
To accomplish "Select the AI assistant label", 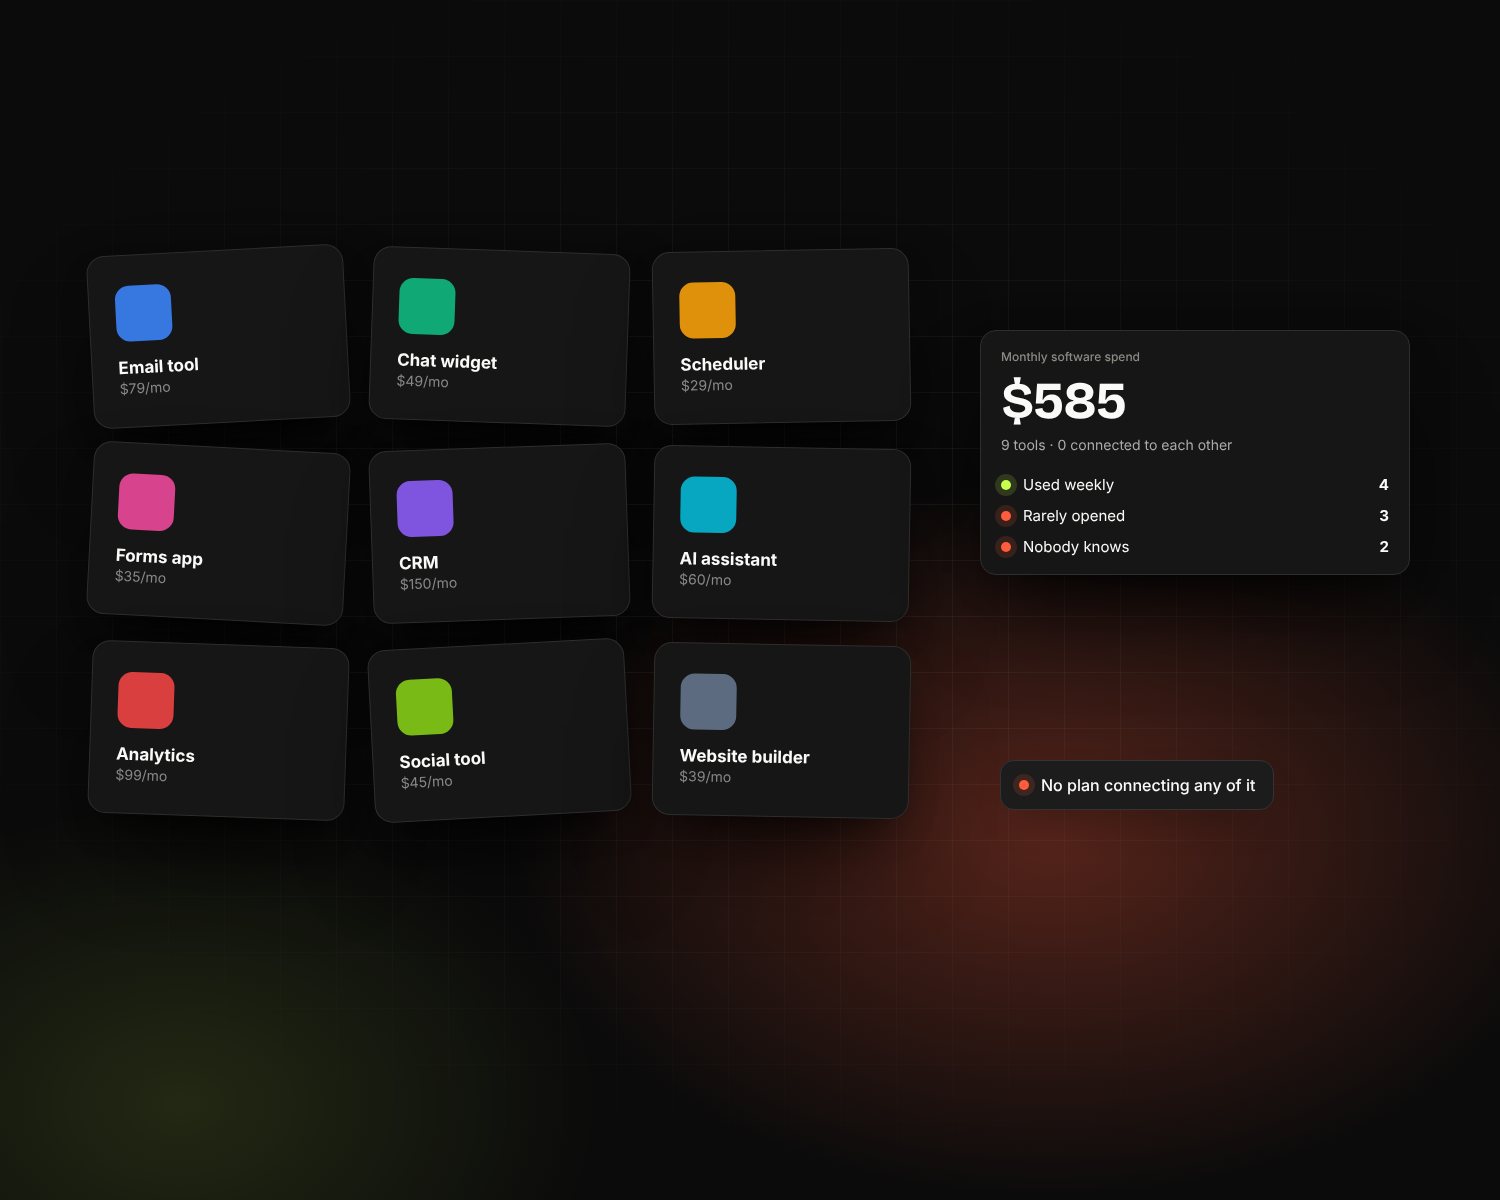I will (728, 559).
